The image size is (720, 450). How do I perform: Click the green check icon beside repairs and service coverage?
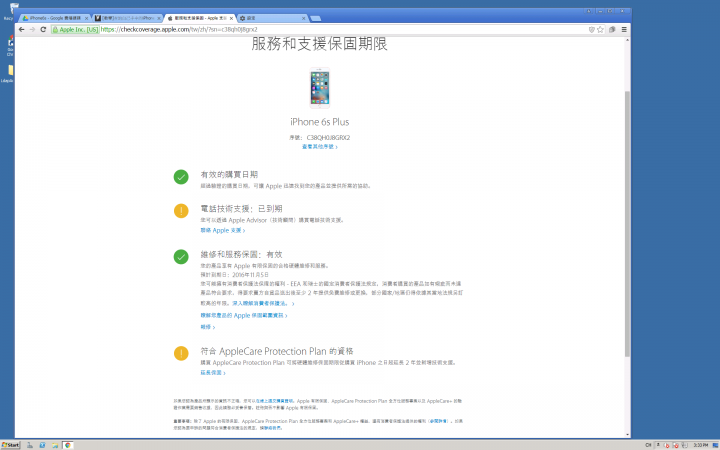point(181,257)
